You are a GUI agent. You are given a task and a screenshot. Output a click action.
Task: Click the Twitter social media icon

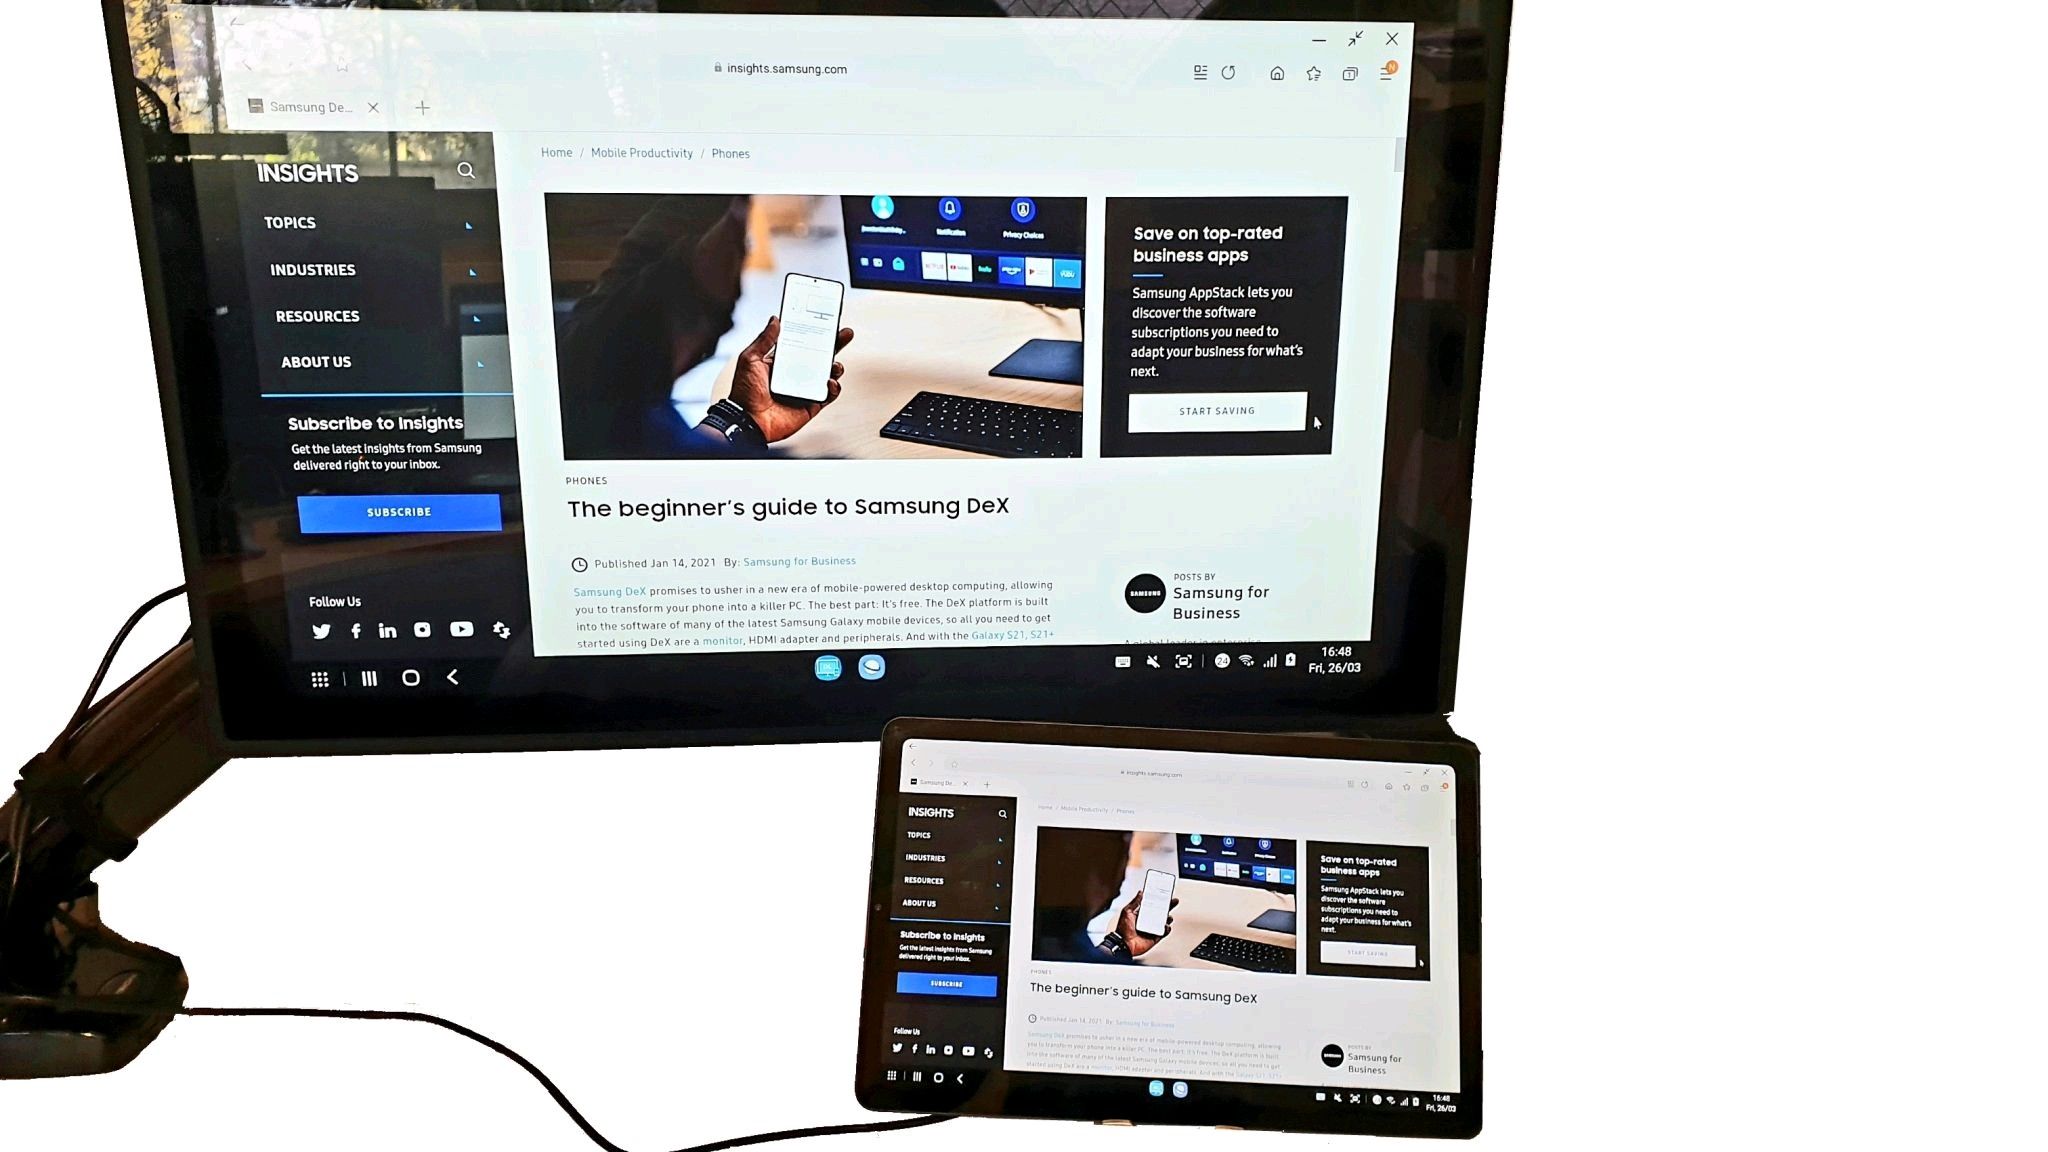point(322,630)
